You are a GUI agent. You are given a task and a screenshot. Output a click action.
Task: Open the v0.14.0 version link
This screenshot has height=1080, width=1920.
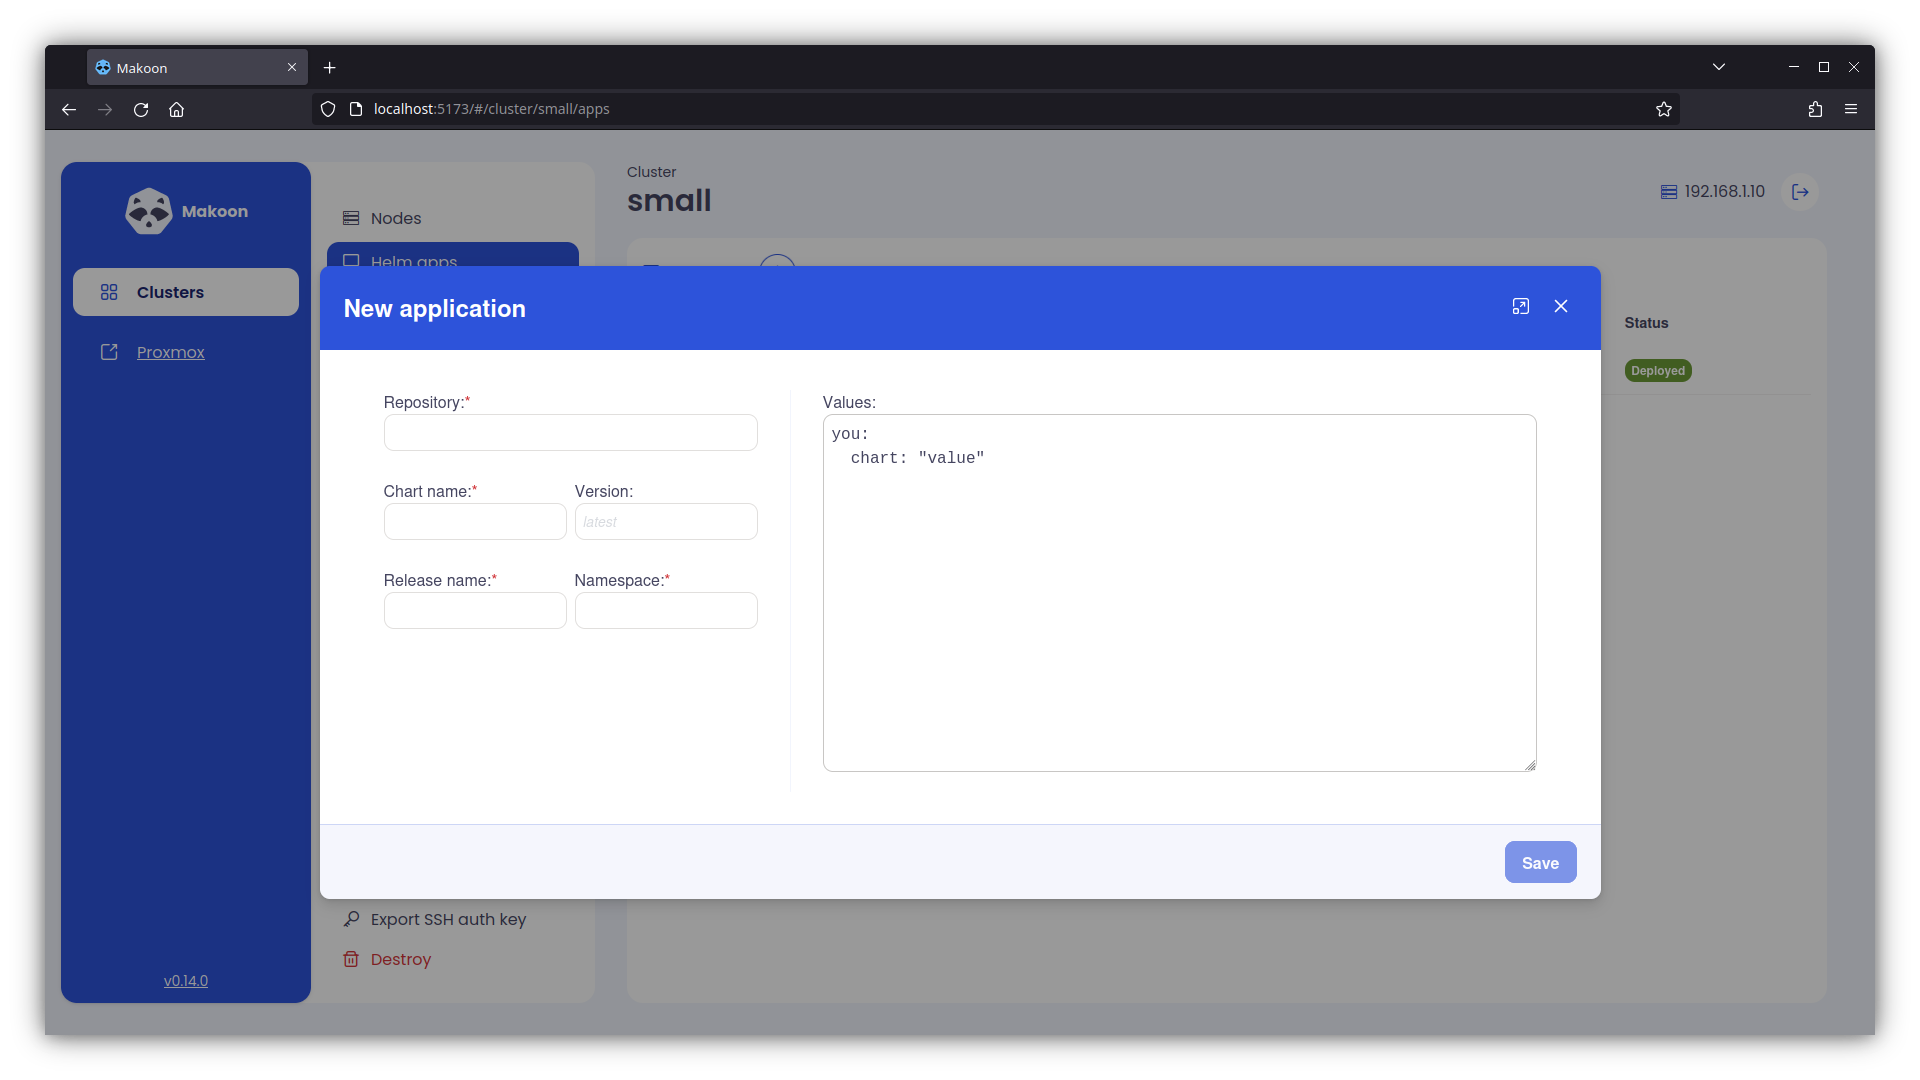186,981
